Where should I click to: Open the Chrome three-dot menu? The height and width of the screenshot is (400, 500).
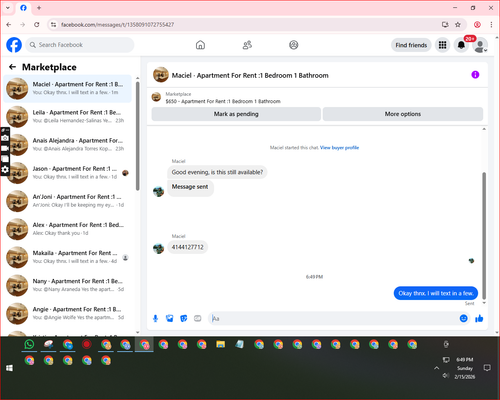[491, 24]
